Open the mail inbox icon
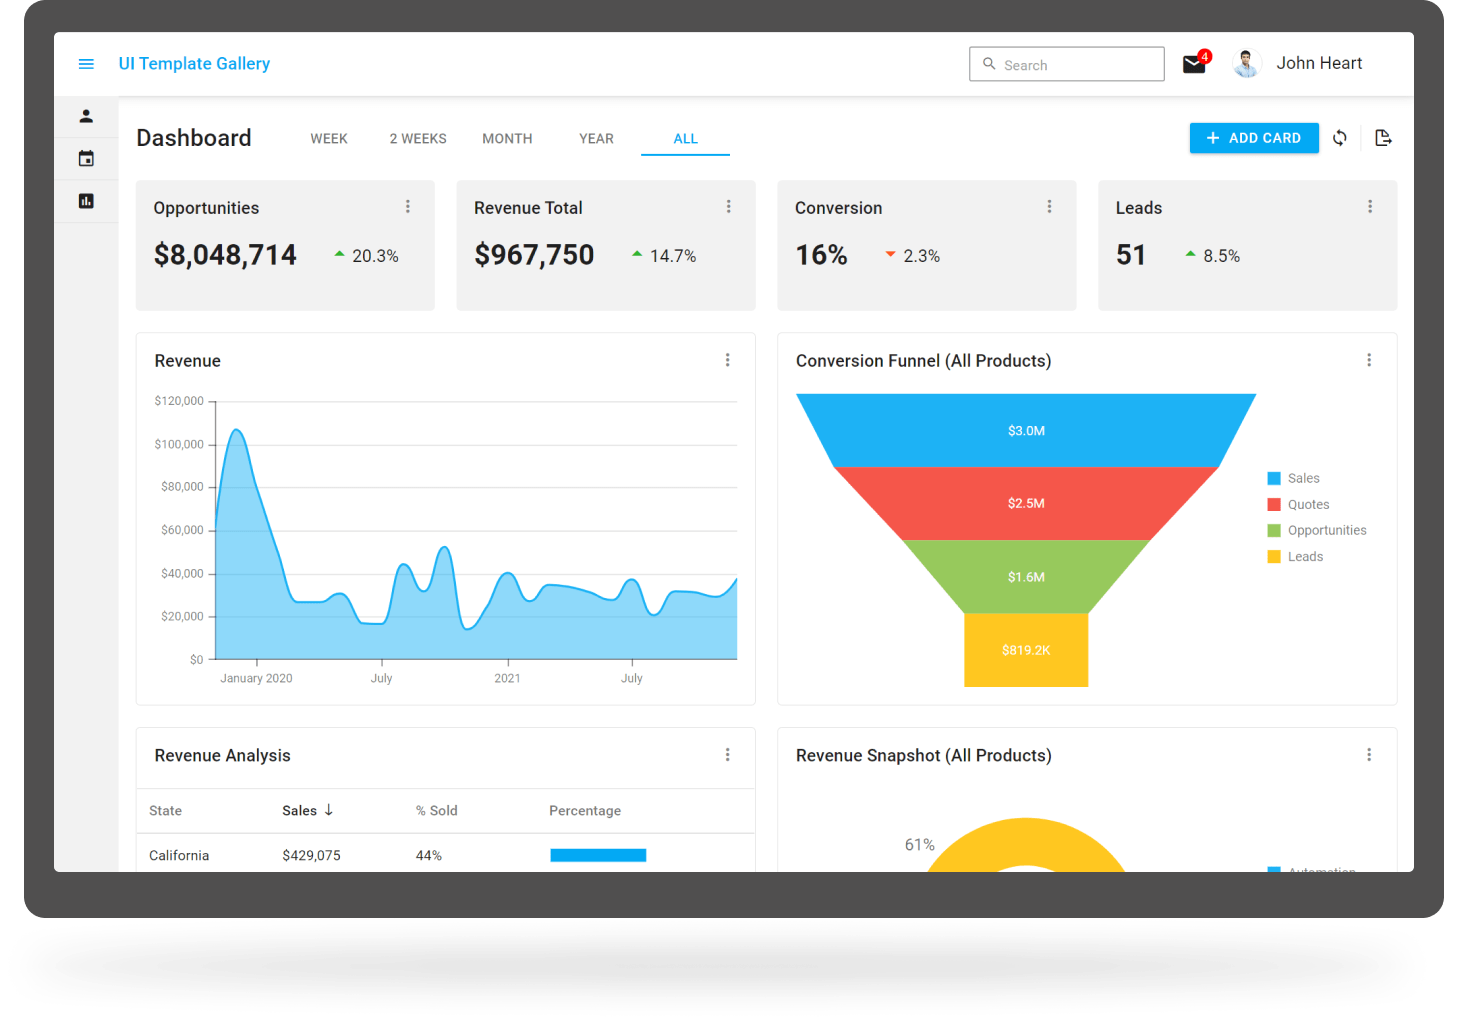1460x1020 pixels. coord(1194,65)
